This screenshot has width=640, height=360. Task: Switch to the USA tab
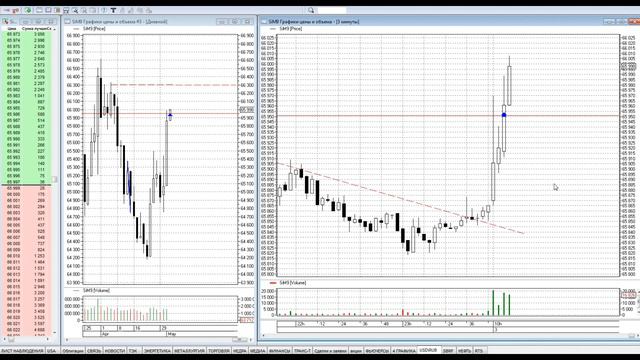pos(51,351)
